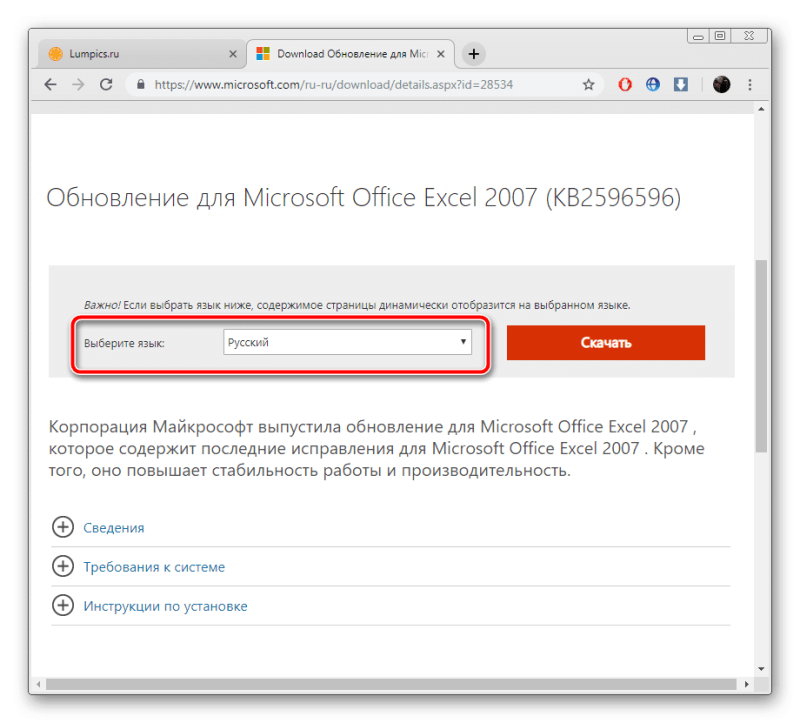Image resolution: width=800 pixels, height=723 pixels.
Task: Open the user profile avatar
Action: point(721,85)
